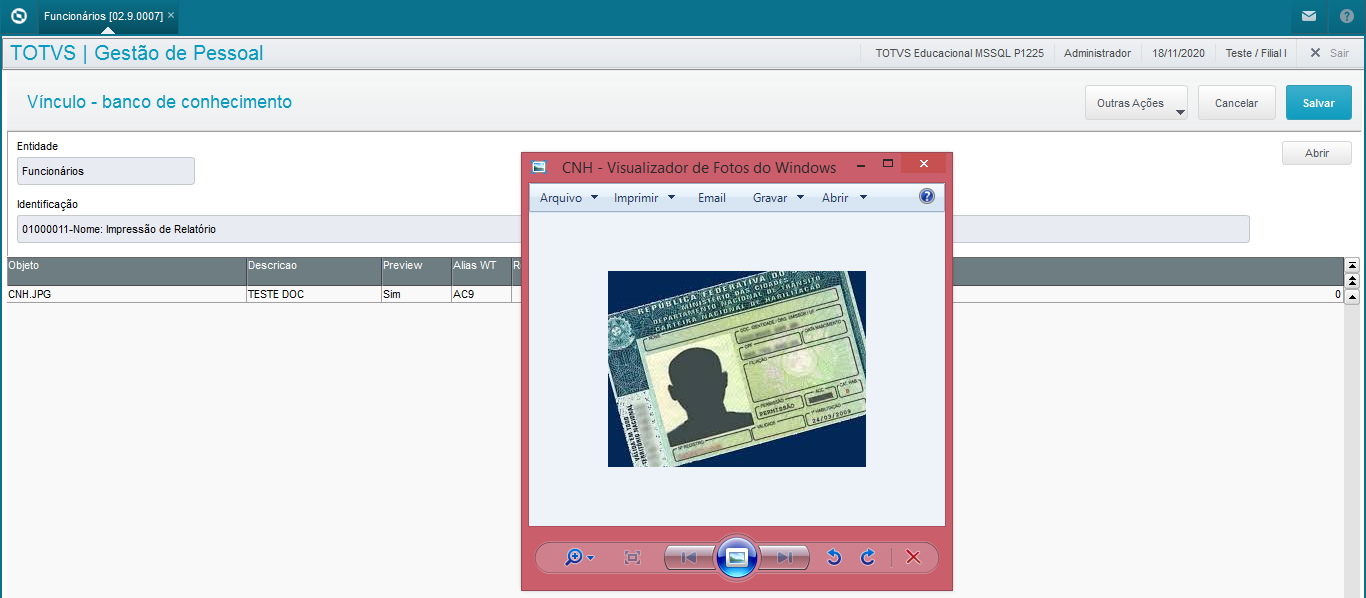Click the Abrir button beside Entidade
The width and height of the screenshot is (1366, 598).
1316,153
